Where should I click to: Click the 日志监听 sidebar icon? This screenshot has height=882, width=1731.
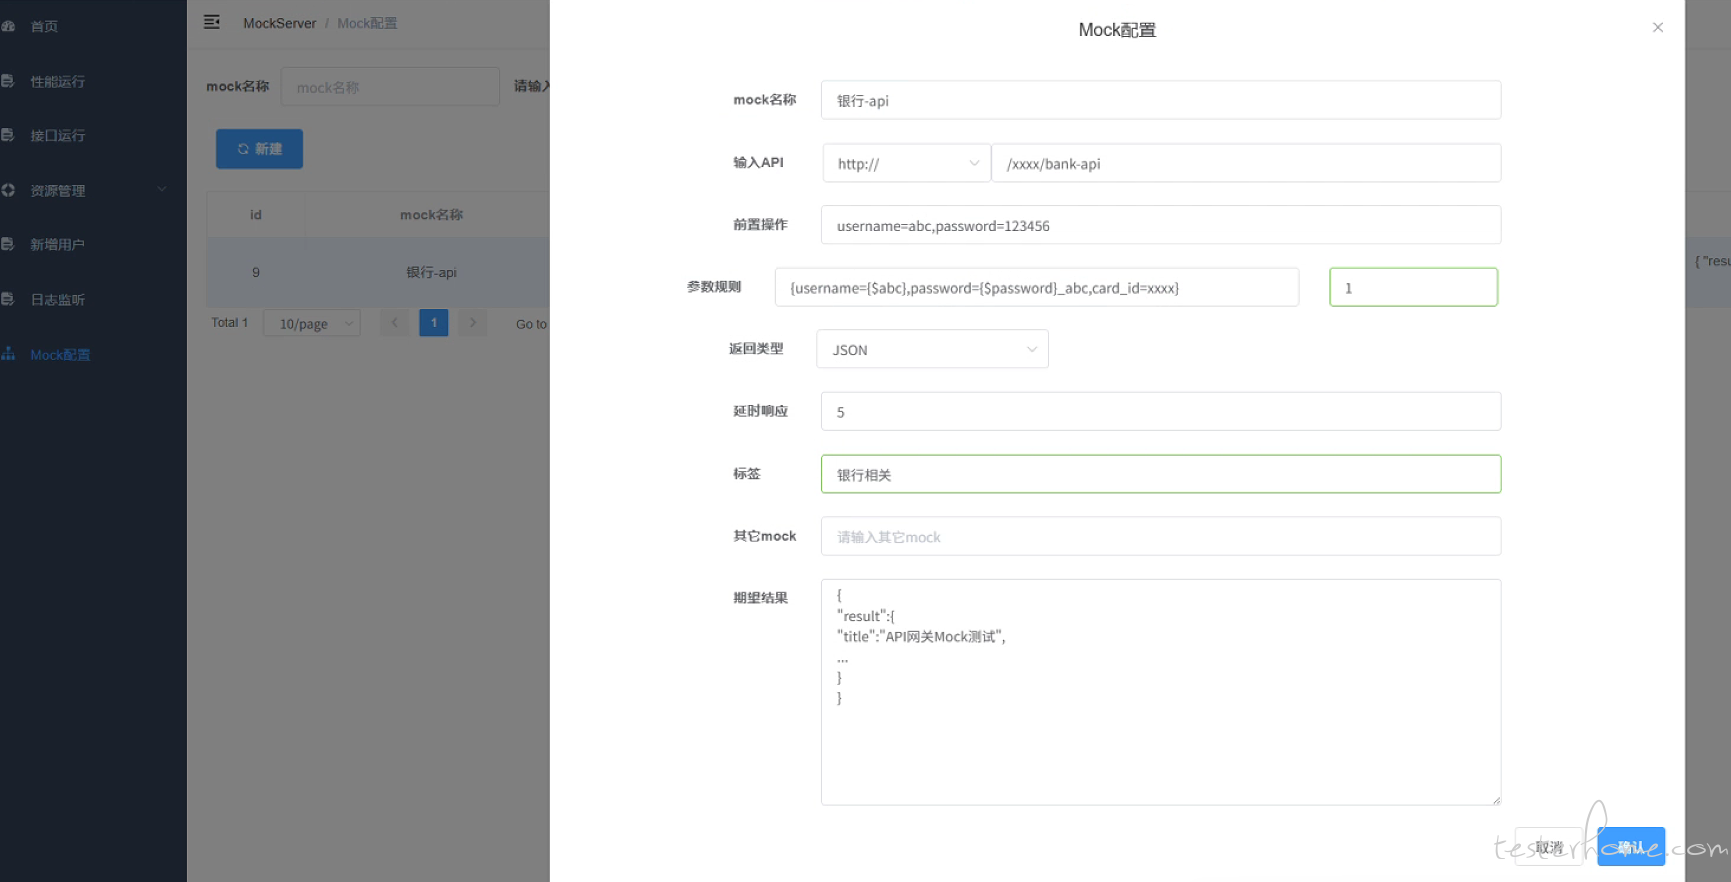(x=8, y=299)
